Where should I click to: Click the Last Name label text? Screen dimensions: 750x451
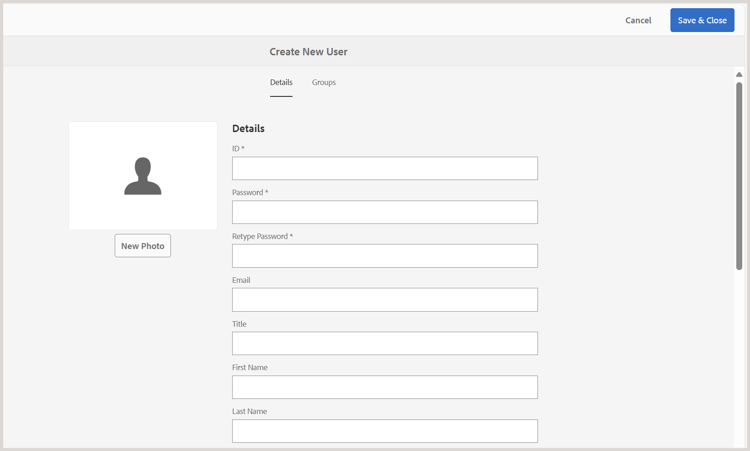point(250,411)
